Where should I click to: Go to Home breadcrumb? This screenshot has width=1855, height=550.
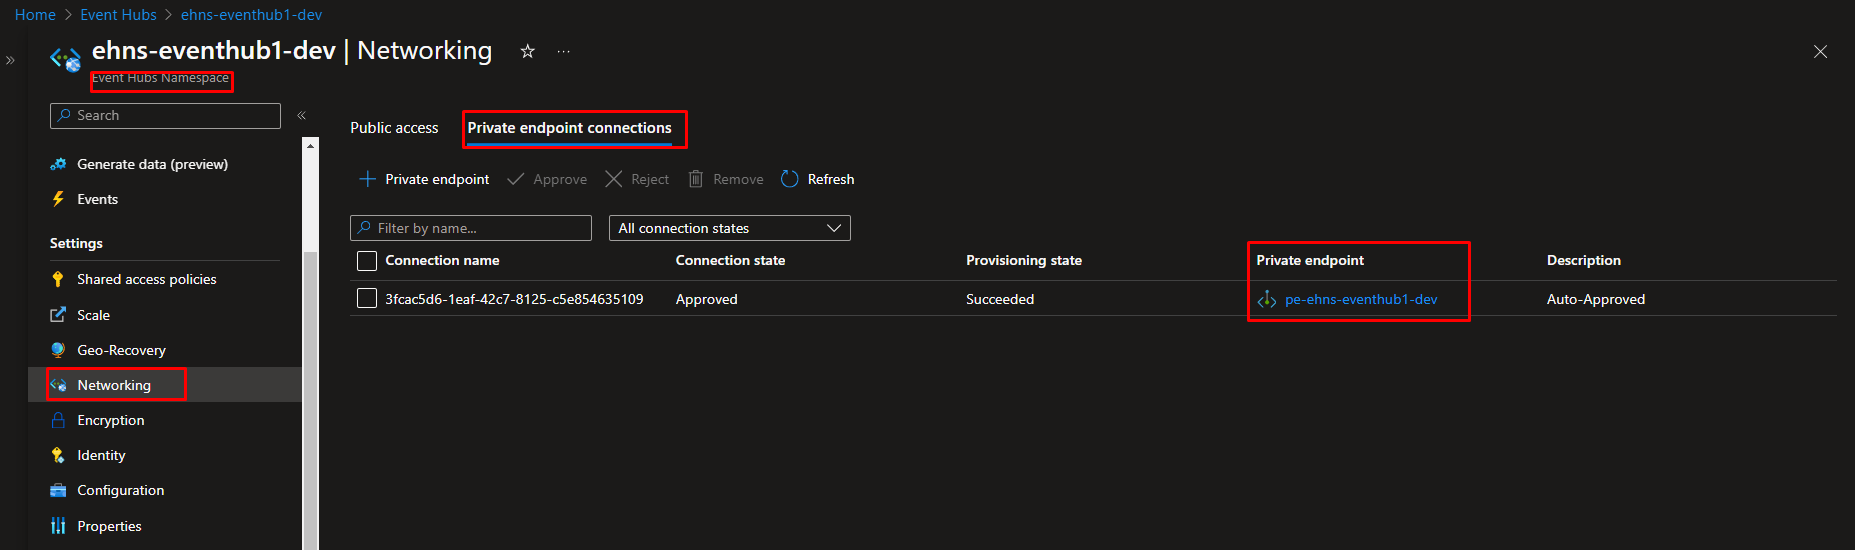35,15
